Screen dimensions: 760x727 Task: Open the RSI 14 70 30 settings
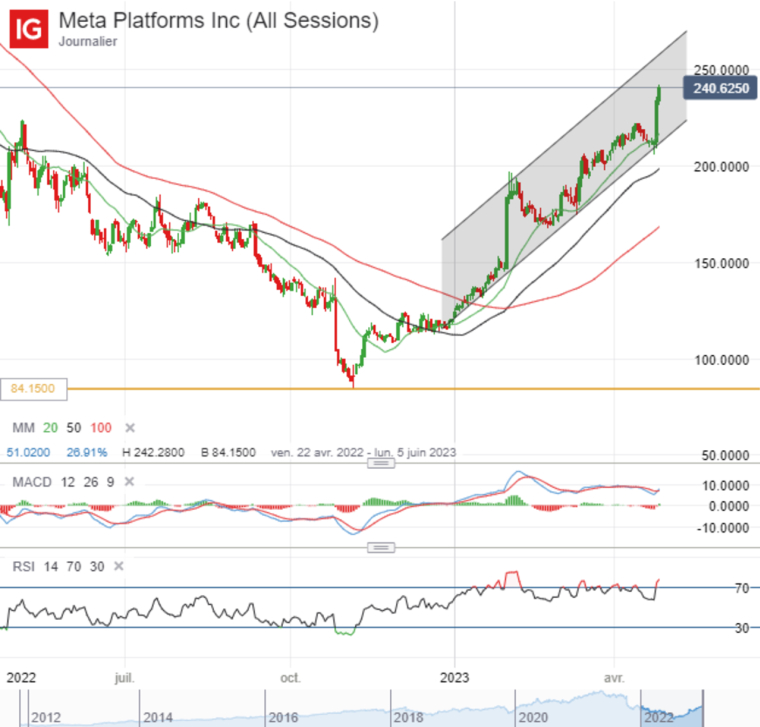55,566
